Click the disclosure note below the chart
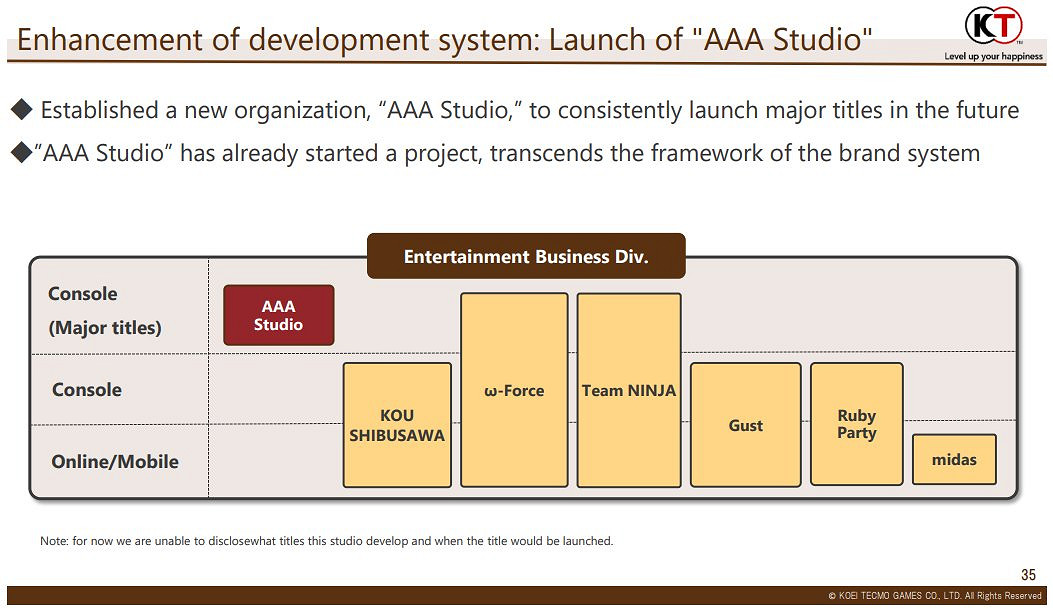 coord(326,541)
